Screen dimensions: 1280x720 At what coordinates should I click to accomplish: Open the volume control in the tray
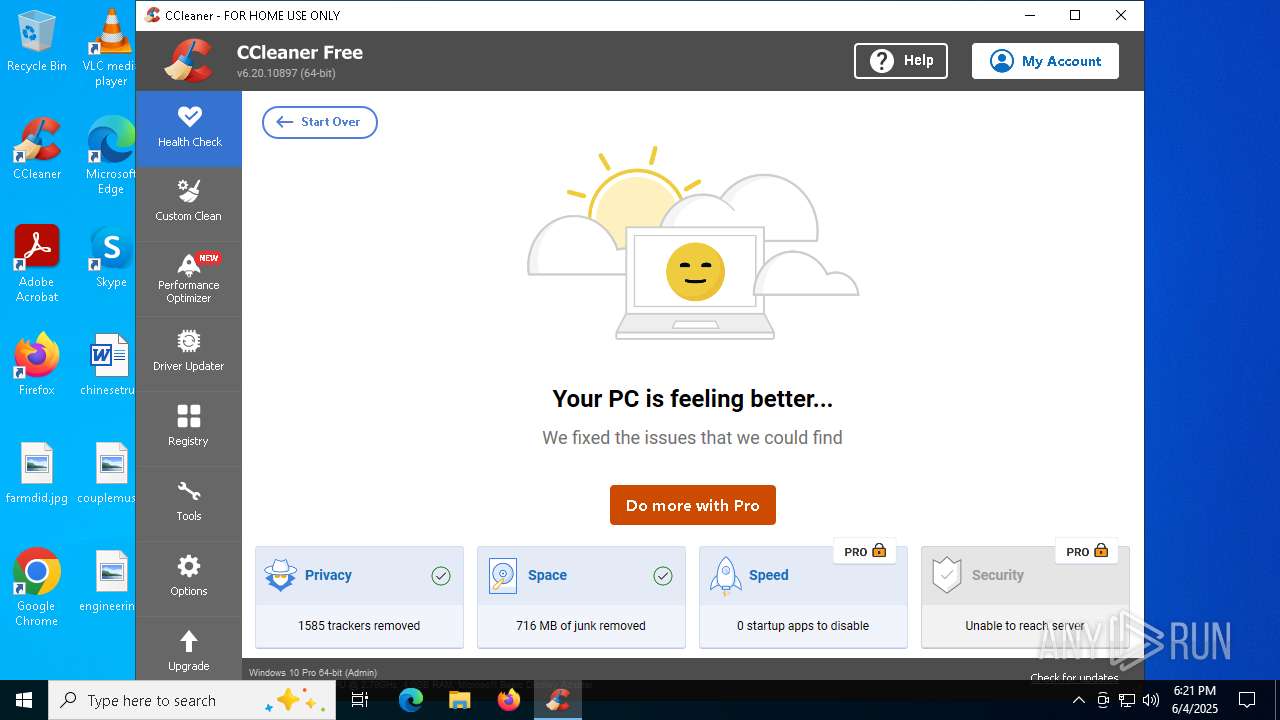click(1151, 700)
